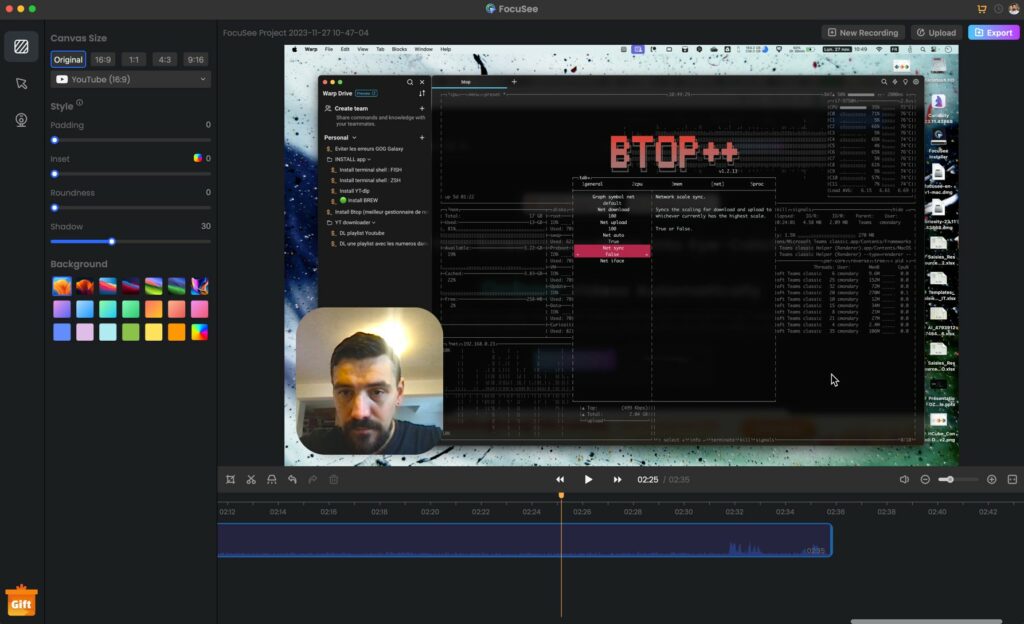The image size is (1024, 624).
Task: Play the recording preview
Action: (x=588, y=480)
